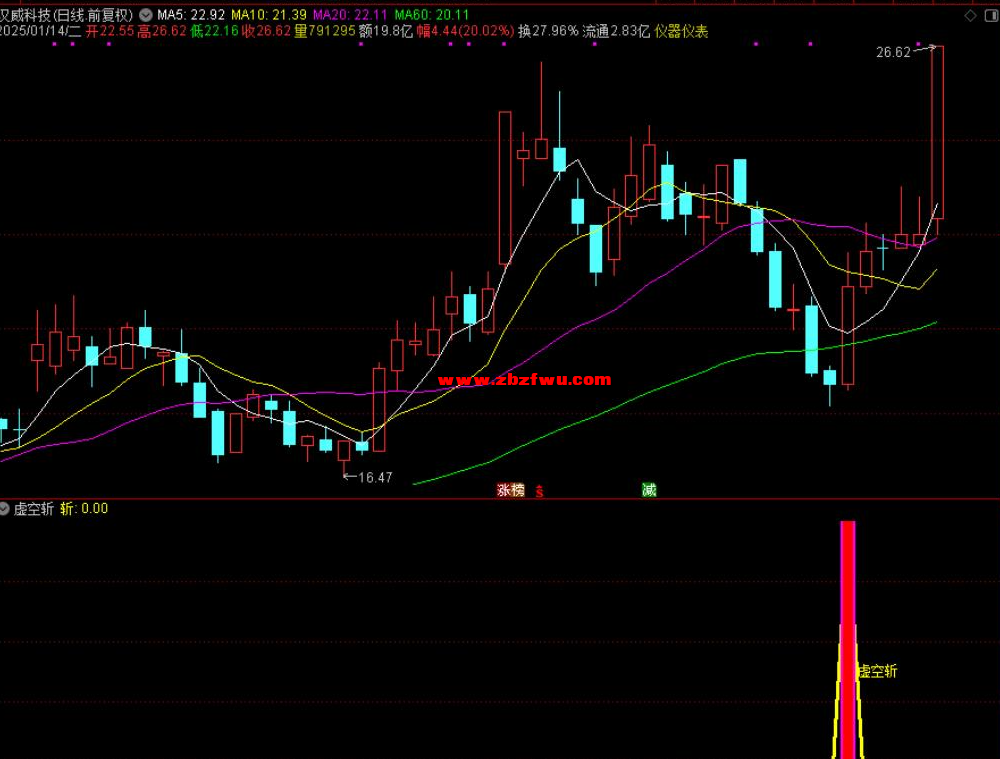Click the high price 高26.62 in header
The image size is (1000, 759).
162,31
